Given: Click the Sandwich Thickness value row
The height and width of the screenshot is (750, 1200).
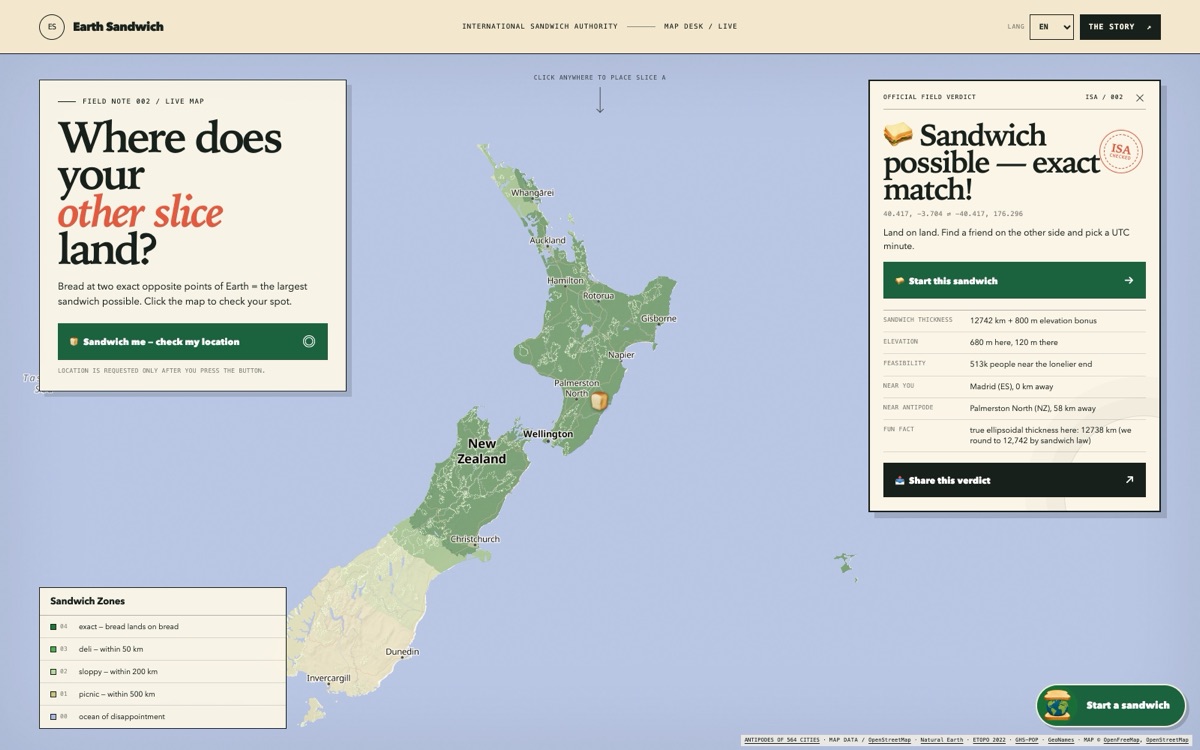Looking at the screenshot, I should [x=1014, y=321].
